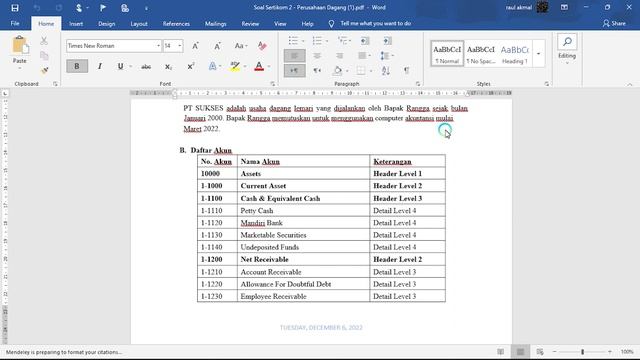Sort A to Z icon
The width and height of the screenshot is (640, 360).
pyautogui.click(x=386, y=71)
